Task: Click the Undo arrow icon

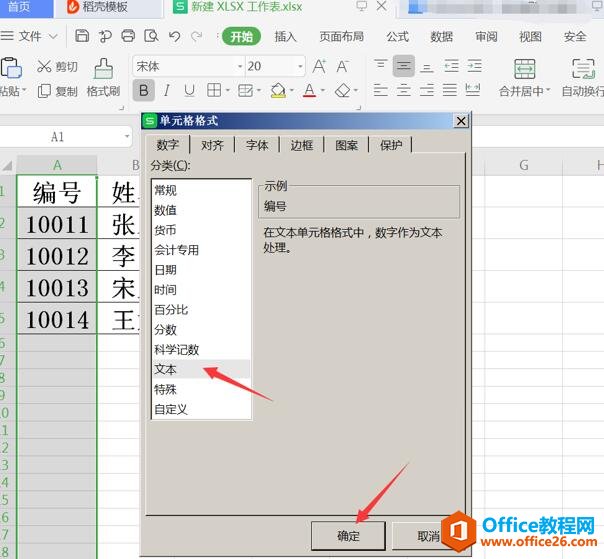Action: pyautogui.click(x=174, y=36)
